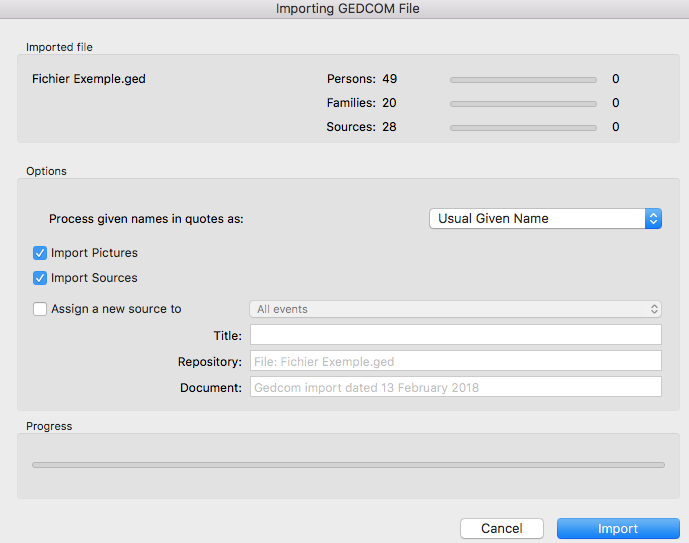Click the Fichier Exemple.ged file name
Screen dimensions: 689x543
89,79
